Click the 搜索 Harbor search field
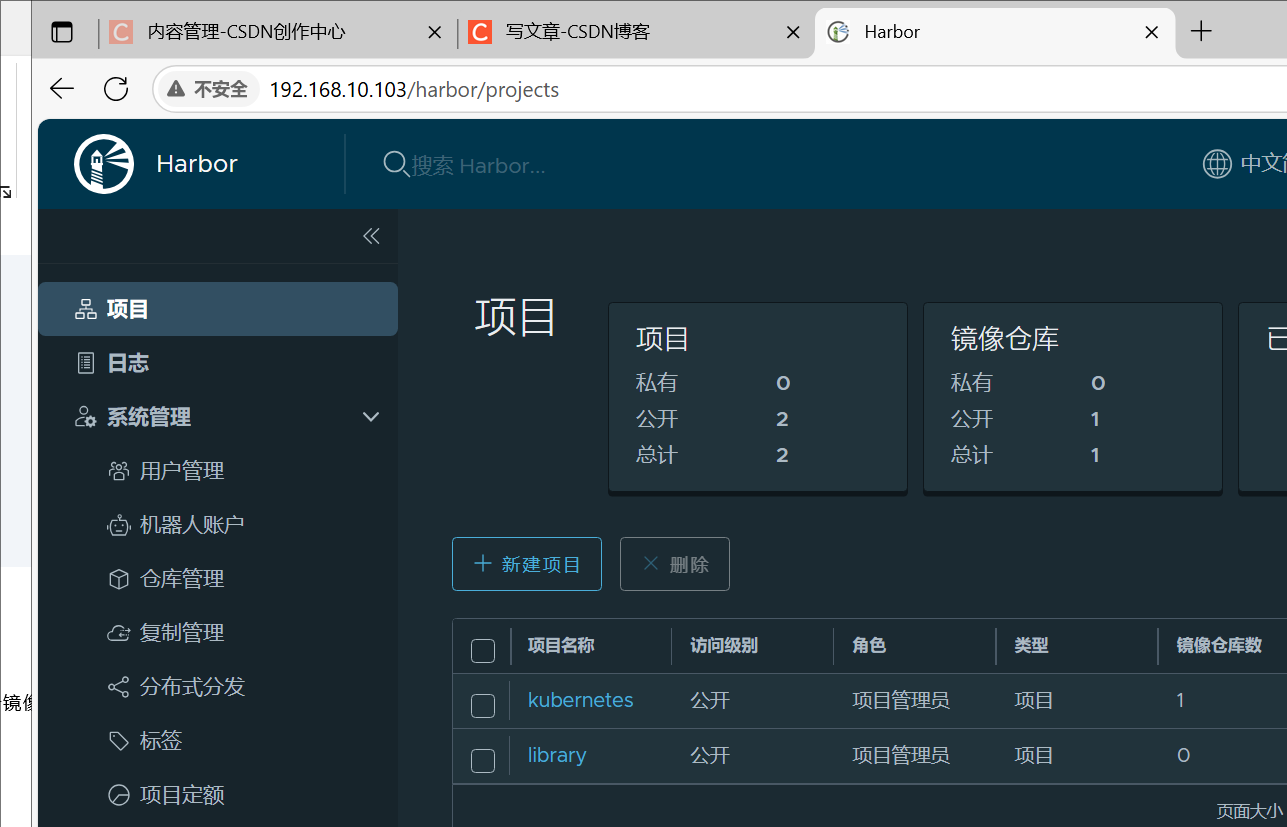 point(479,165)
